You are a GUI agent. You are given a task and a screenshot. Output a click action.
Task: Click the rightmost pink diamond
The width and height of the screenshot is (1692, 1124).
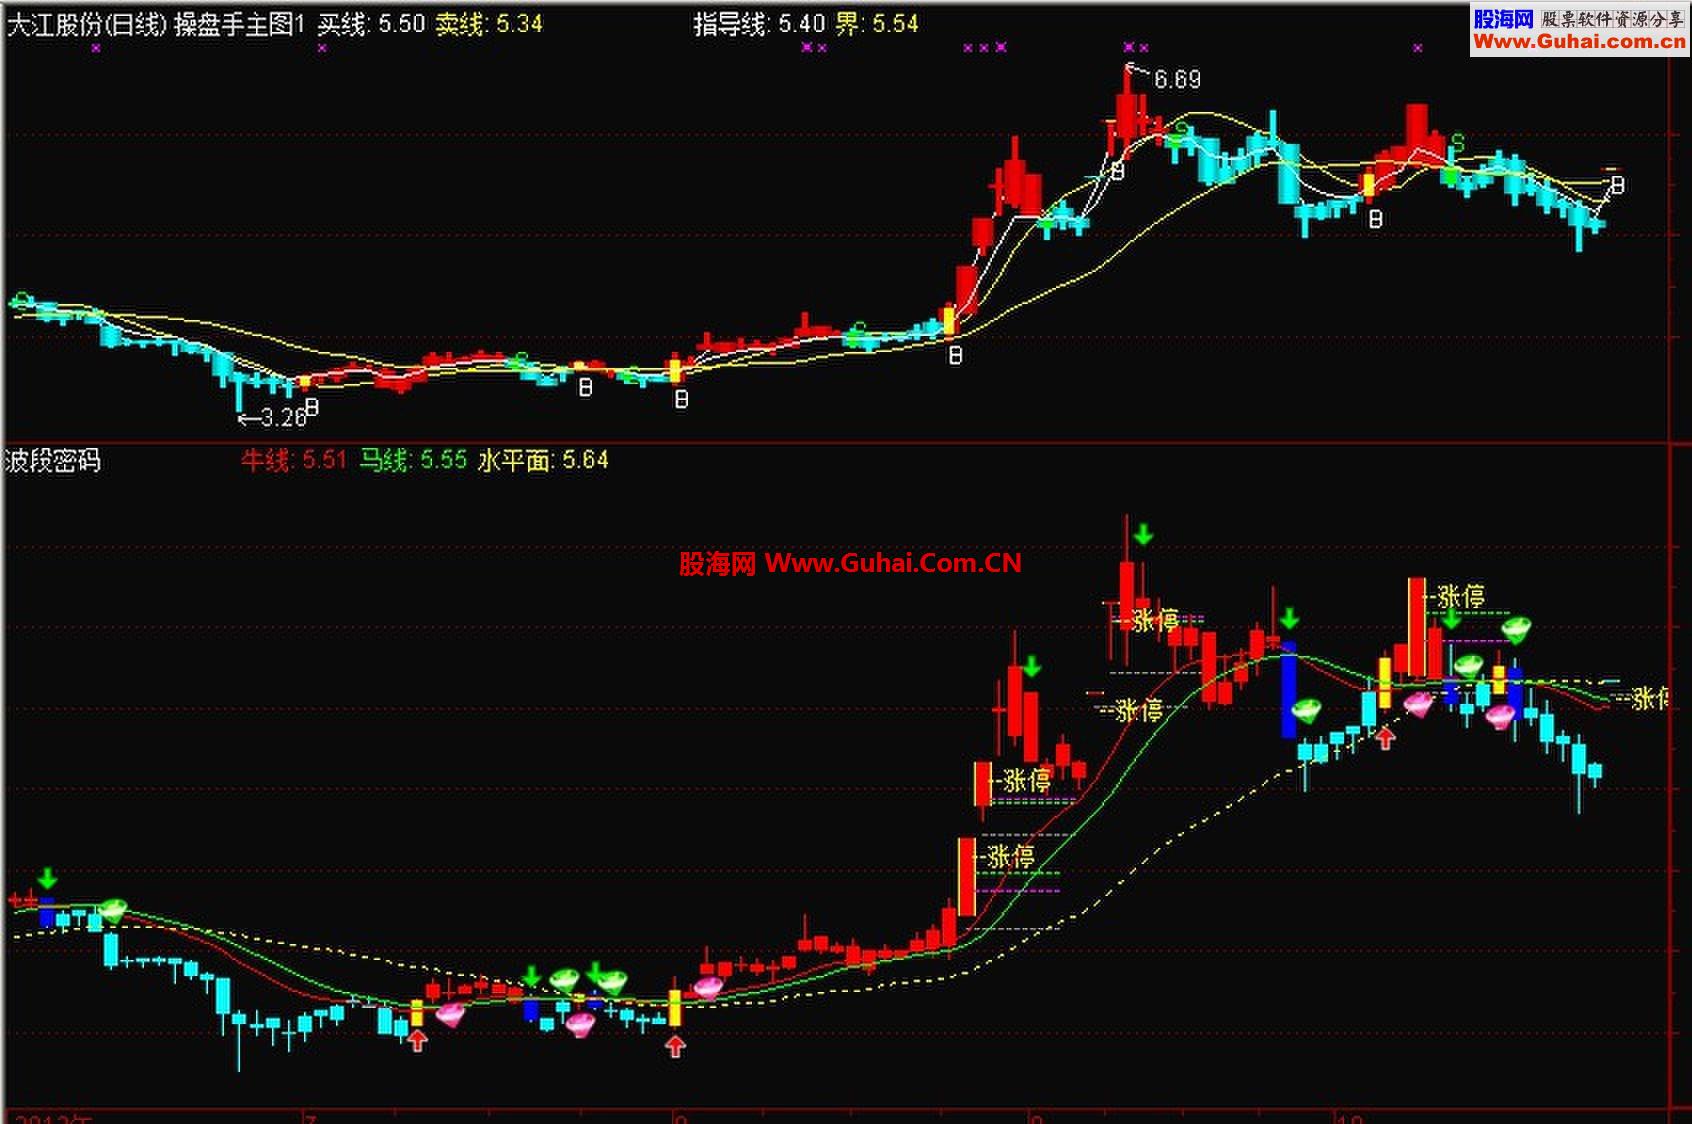point(1499,715)
